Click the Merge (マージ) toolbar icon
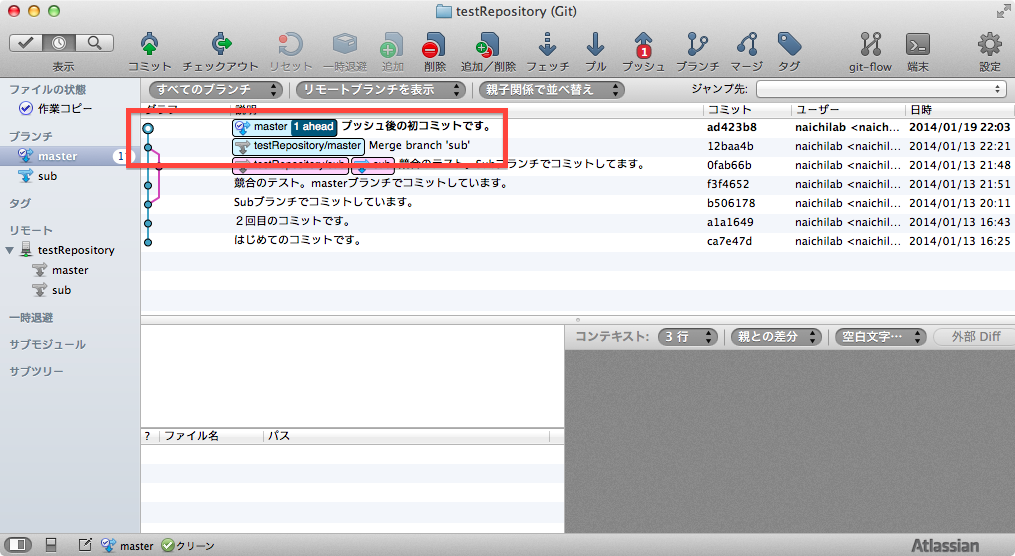This screenshot has width=1015, height=556. (x=746, y=45)
